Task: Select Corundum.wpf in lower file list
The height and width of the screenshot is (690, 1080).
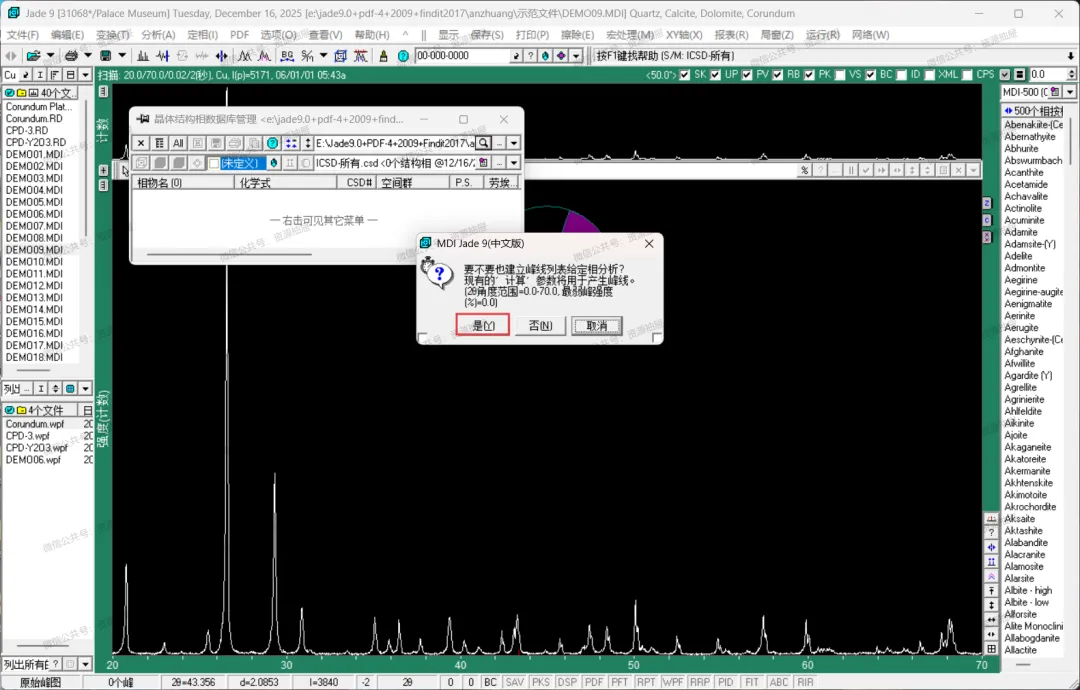Action: point(35,424)
